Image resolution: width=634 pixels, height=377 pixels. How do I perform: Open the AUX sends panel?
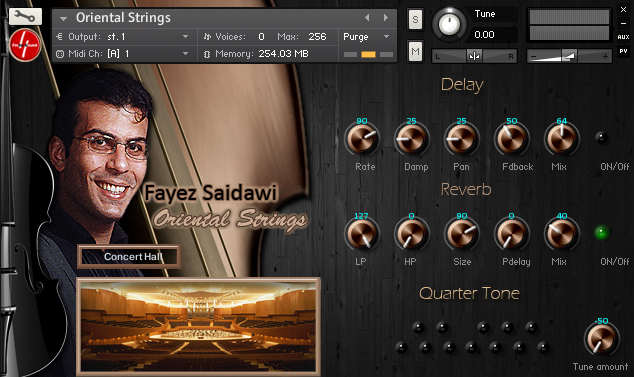pos(623,37)
